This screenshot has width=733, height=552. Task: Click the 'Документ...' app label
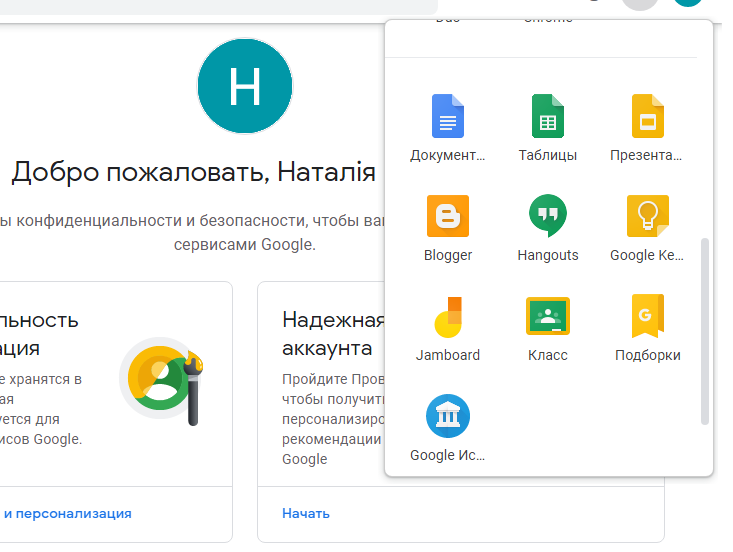pyautogui.click(x=447, y=155)
